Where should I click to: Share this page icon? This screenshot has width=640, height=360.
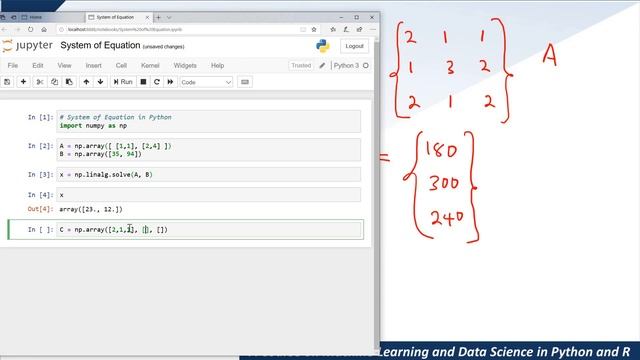coord(359,29)
